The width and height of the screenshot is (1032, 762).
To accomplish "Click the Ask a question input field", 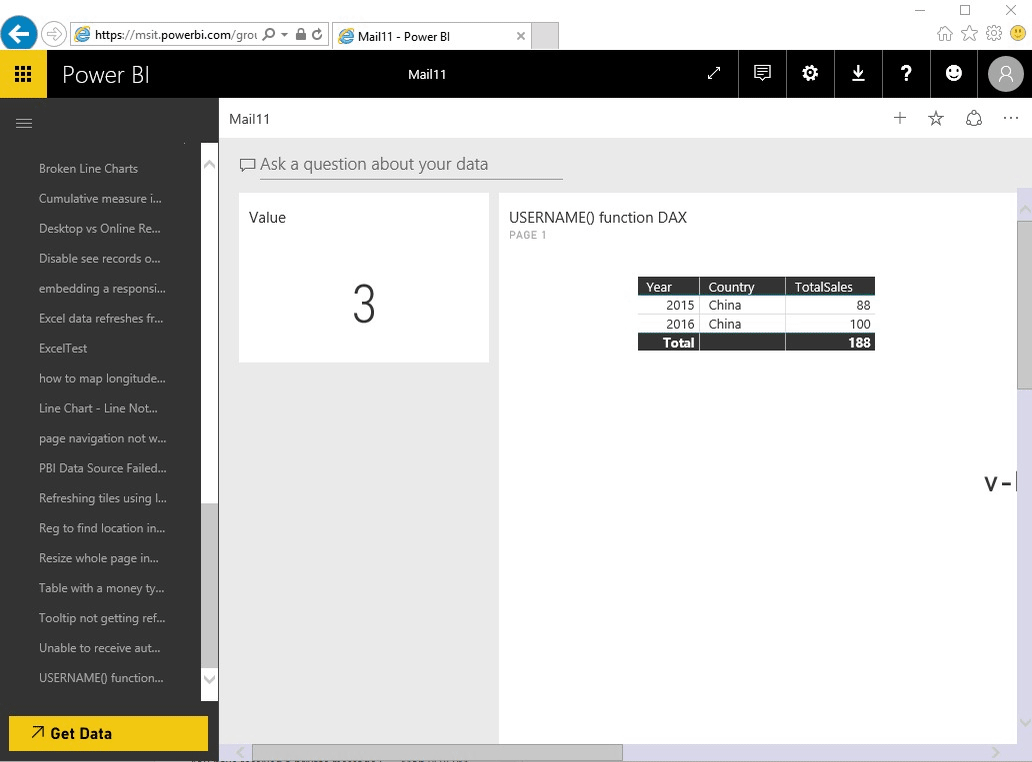I will 410,165.
